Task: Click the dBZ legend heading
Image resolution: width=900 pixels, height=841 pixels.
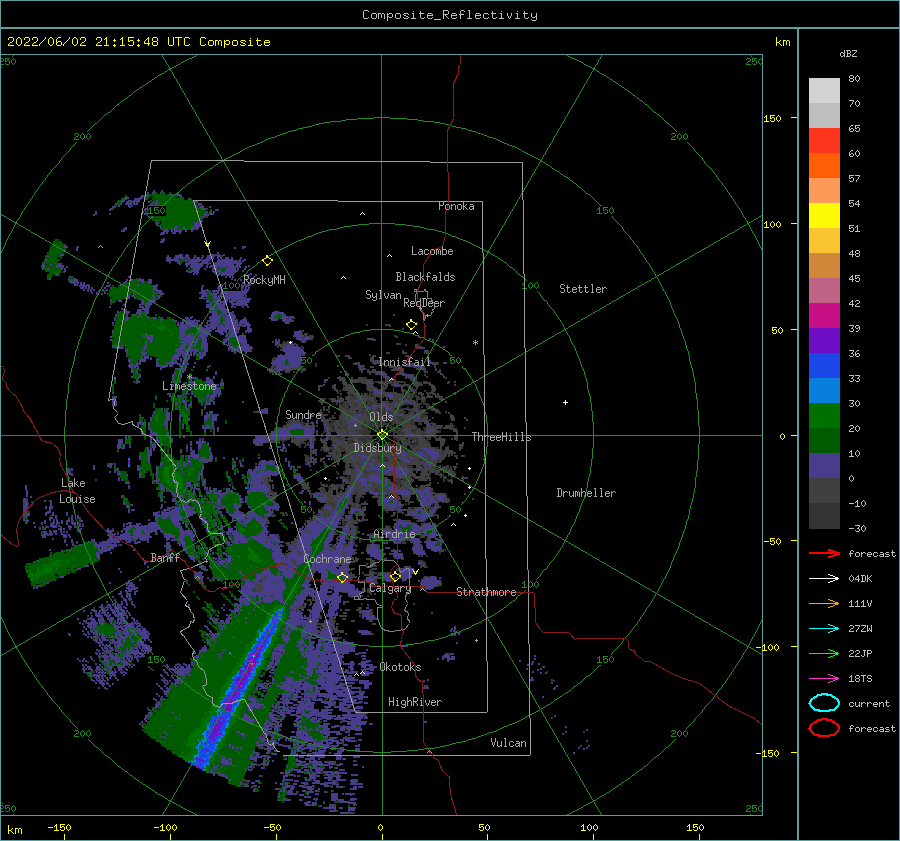Action: [x=848, y=53]
